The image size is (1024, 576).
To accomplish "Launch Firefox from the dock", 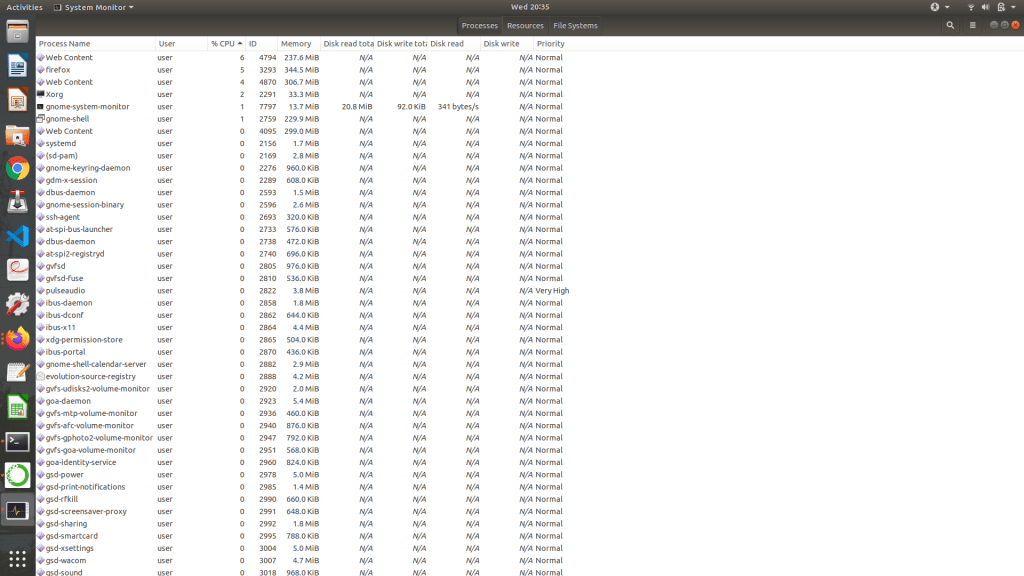I will coord(17,338).
